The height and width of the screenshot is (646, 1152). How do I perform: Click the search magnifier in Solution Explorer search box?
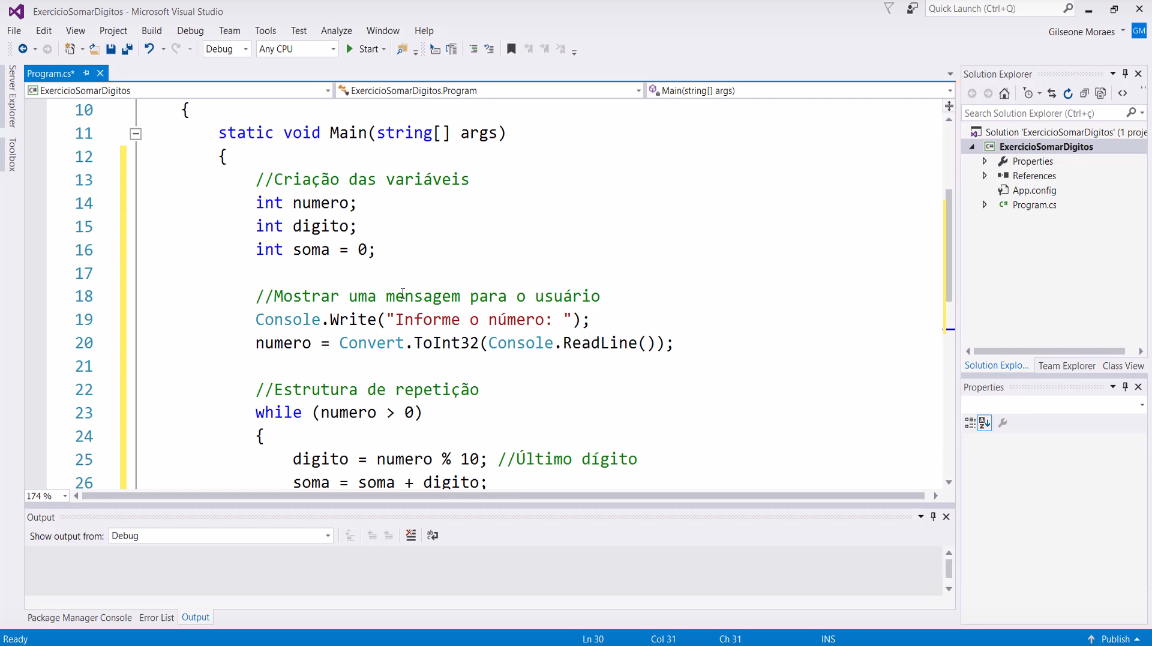(1131, 113)
